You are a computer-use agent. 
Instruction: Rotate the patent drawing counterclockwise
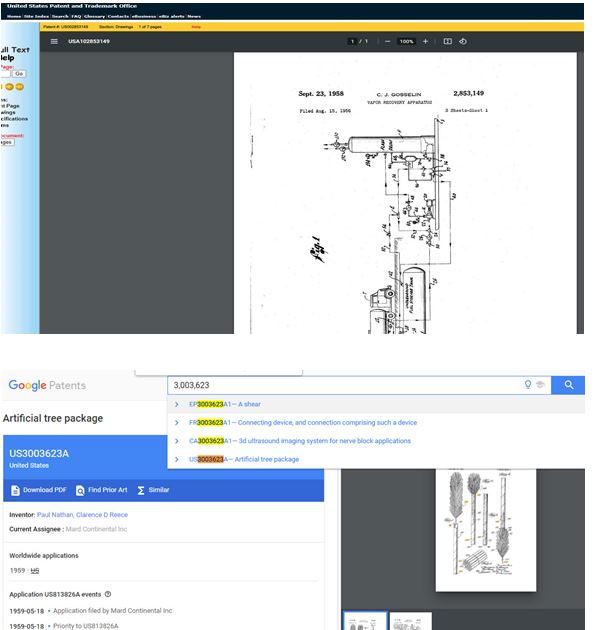463,41
